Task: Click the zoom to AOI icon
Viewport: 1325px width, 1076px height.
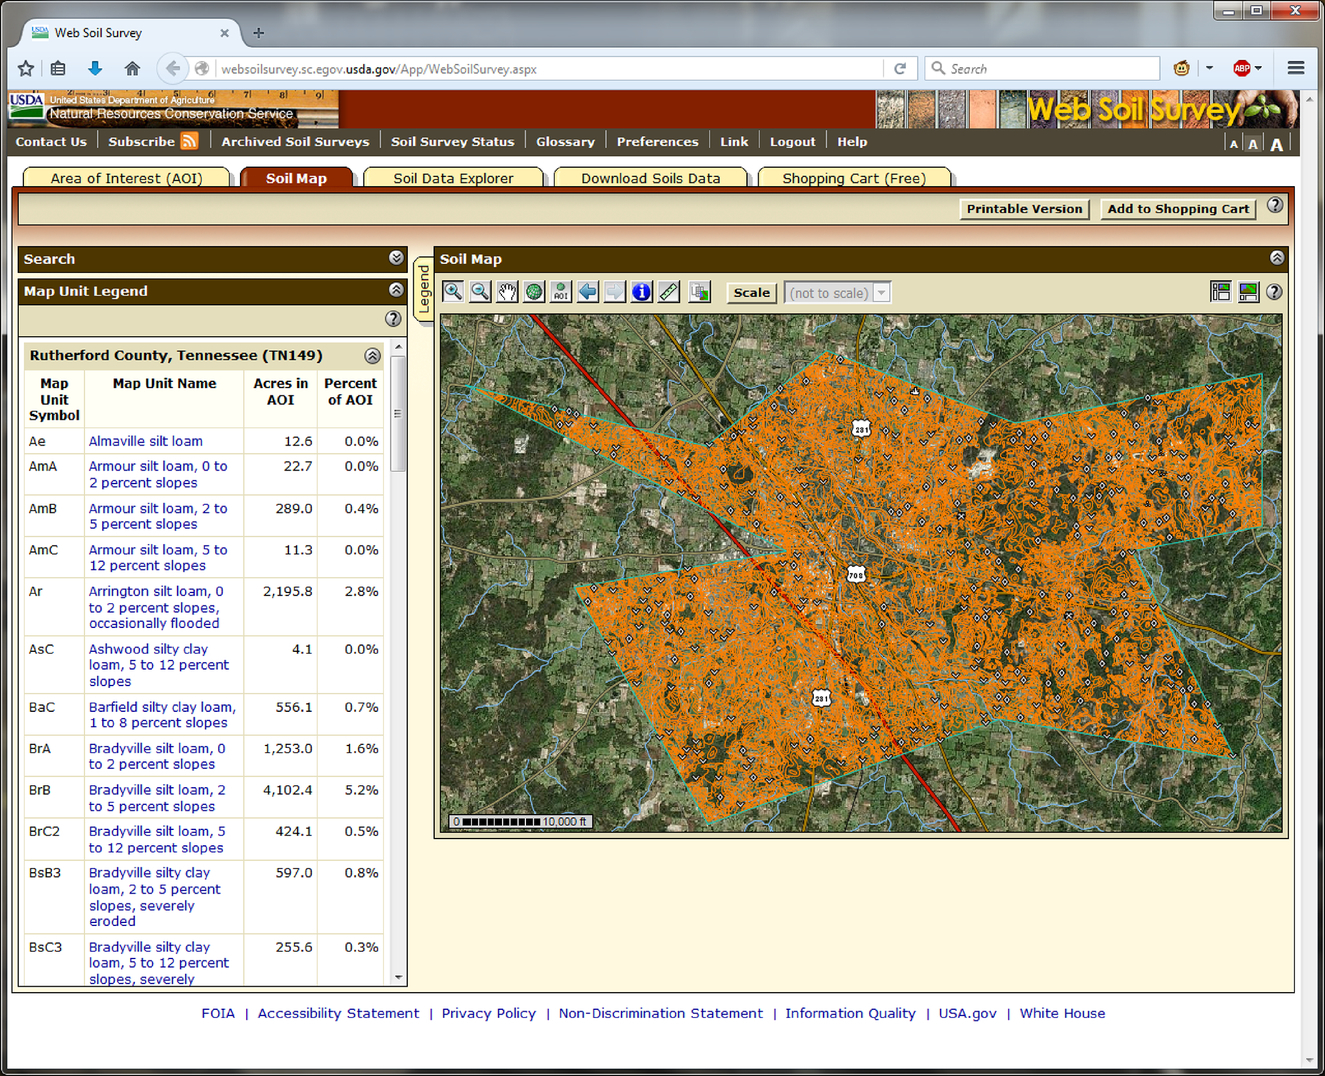Action: click(x=561, y=292)
